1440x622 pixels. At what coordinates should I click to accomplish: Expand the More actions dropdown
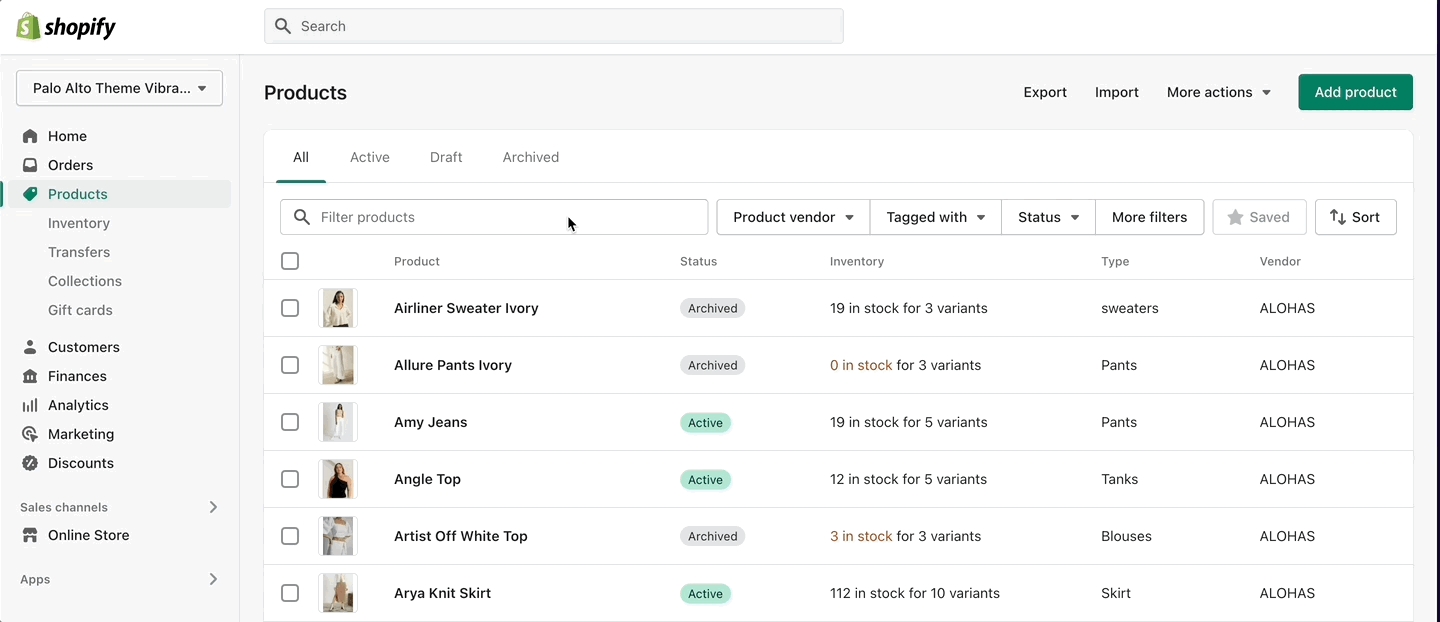(x=1218, y=92)
